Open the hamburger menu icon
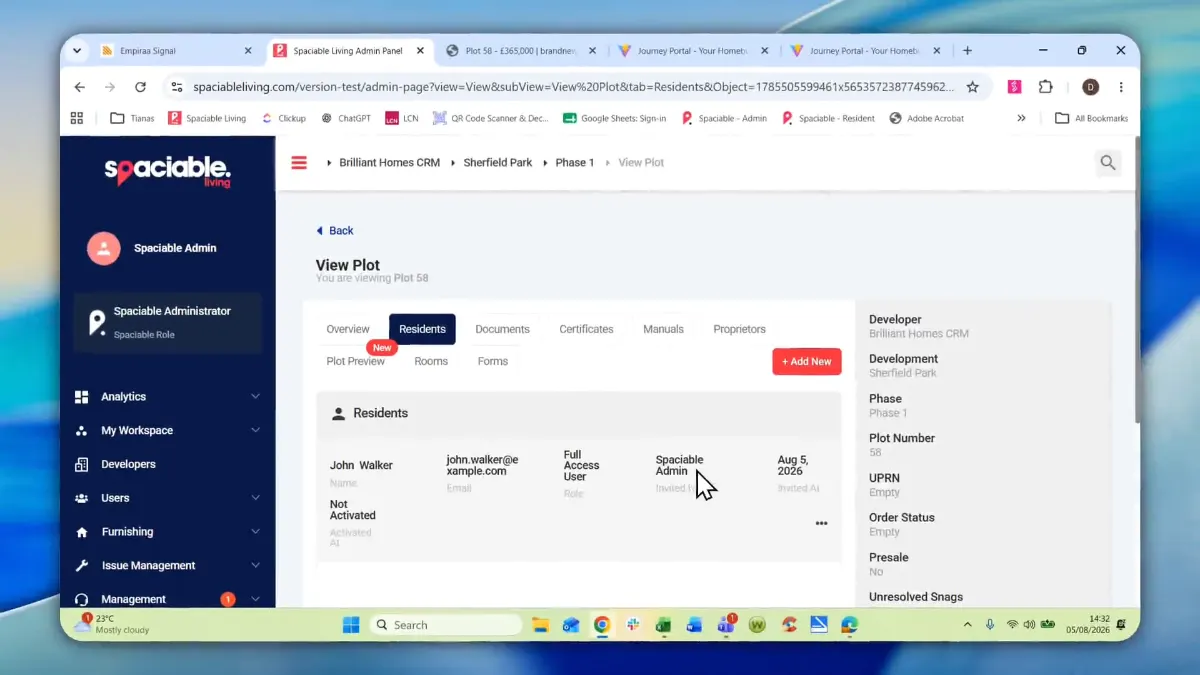Viewport: 1200px width, 675px height. tap(299, 162)
